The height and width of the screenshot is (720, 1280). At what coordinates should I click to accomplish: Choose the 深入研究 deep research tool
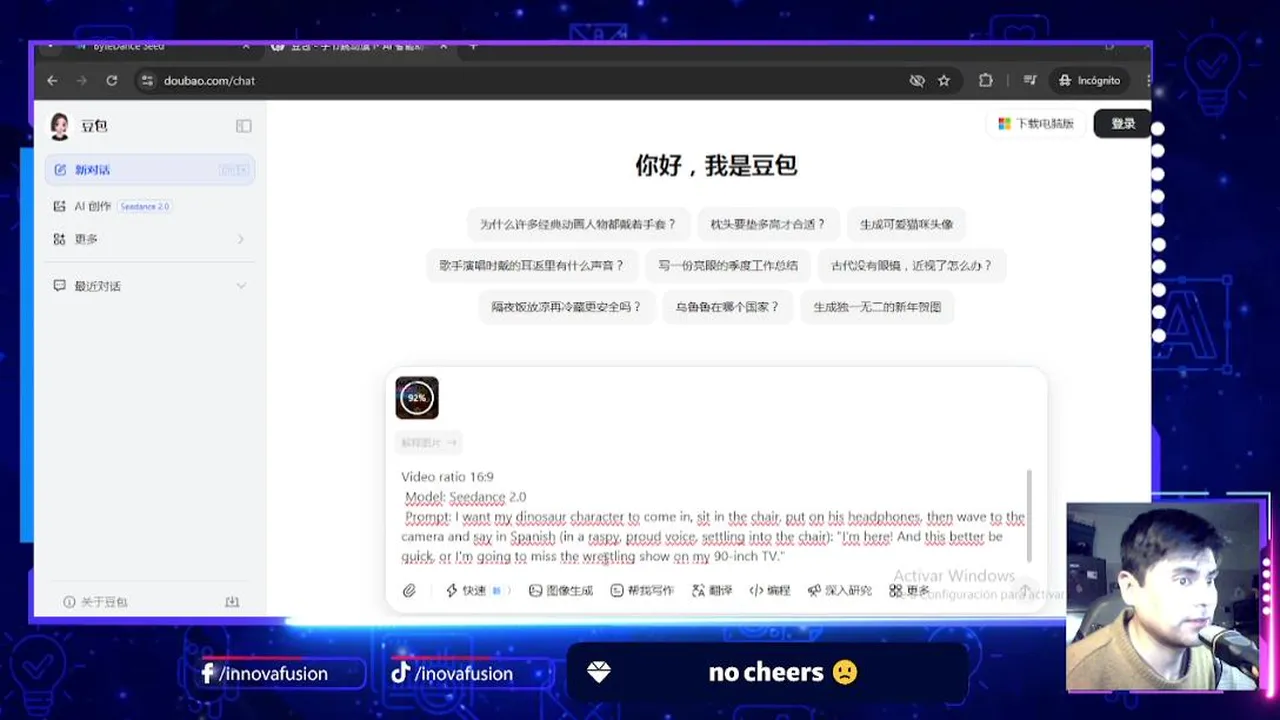click(x=840, y=591)
